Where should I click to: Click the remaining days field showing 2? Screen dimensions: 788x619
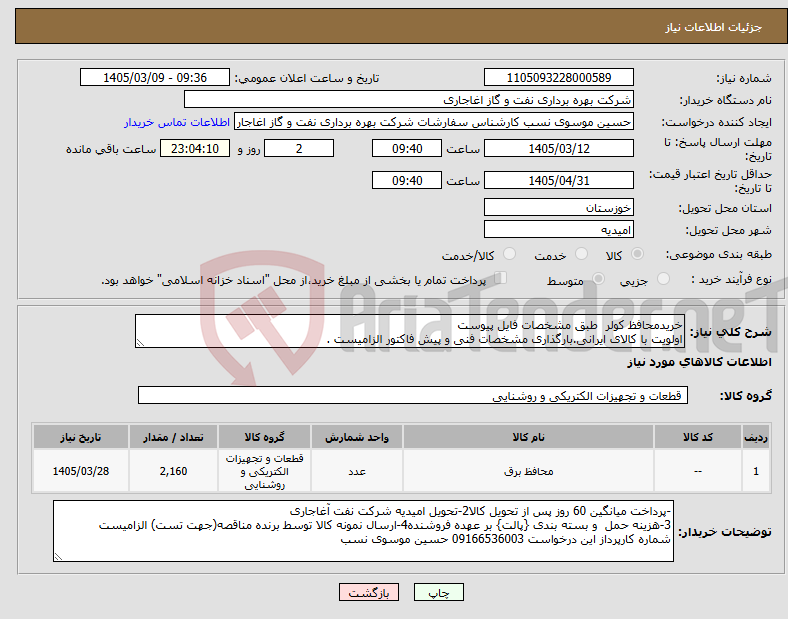[x=299, y=148]
